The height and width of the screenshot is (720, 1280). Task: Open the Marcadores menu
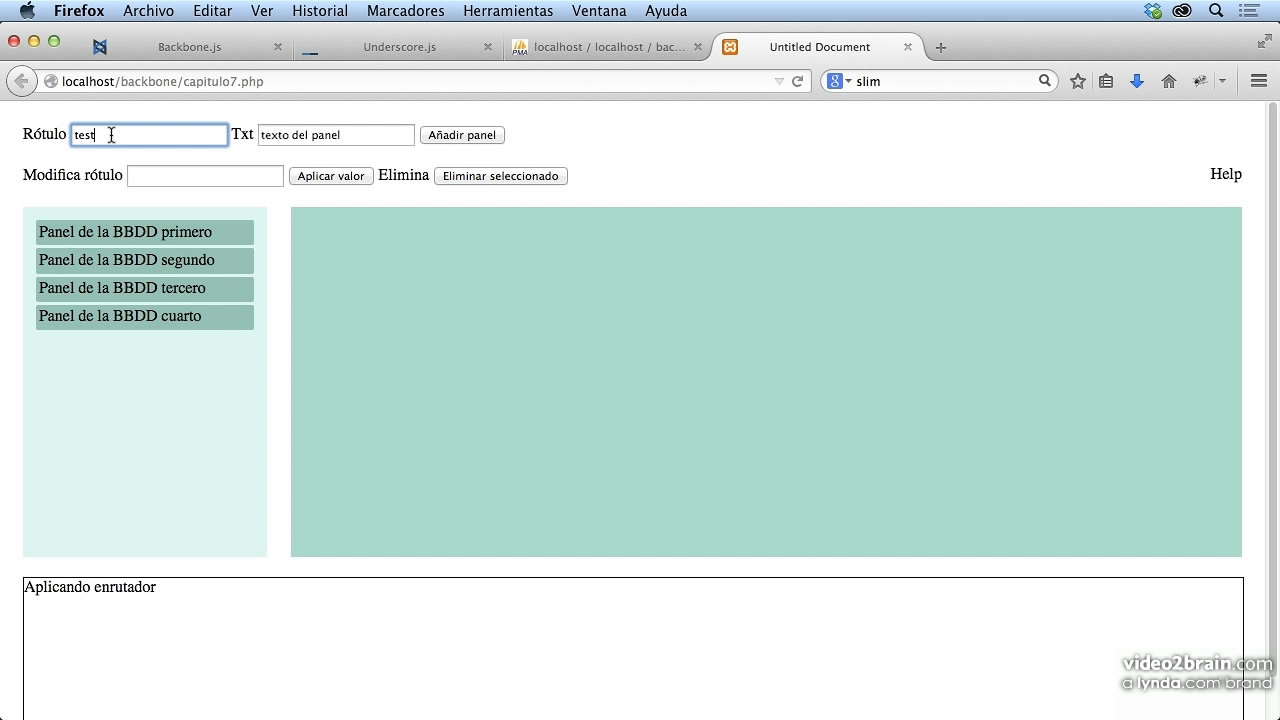[x=405, y=11]
